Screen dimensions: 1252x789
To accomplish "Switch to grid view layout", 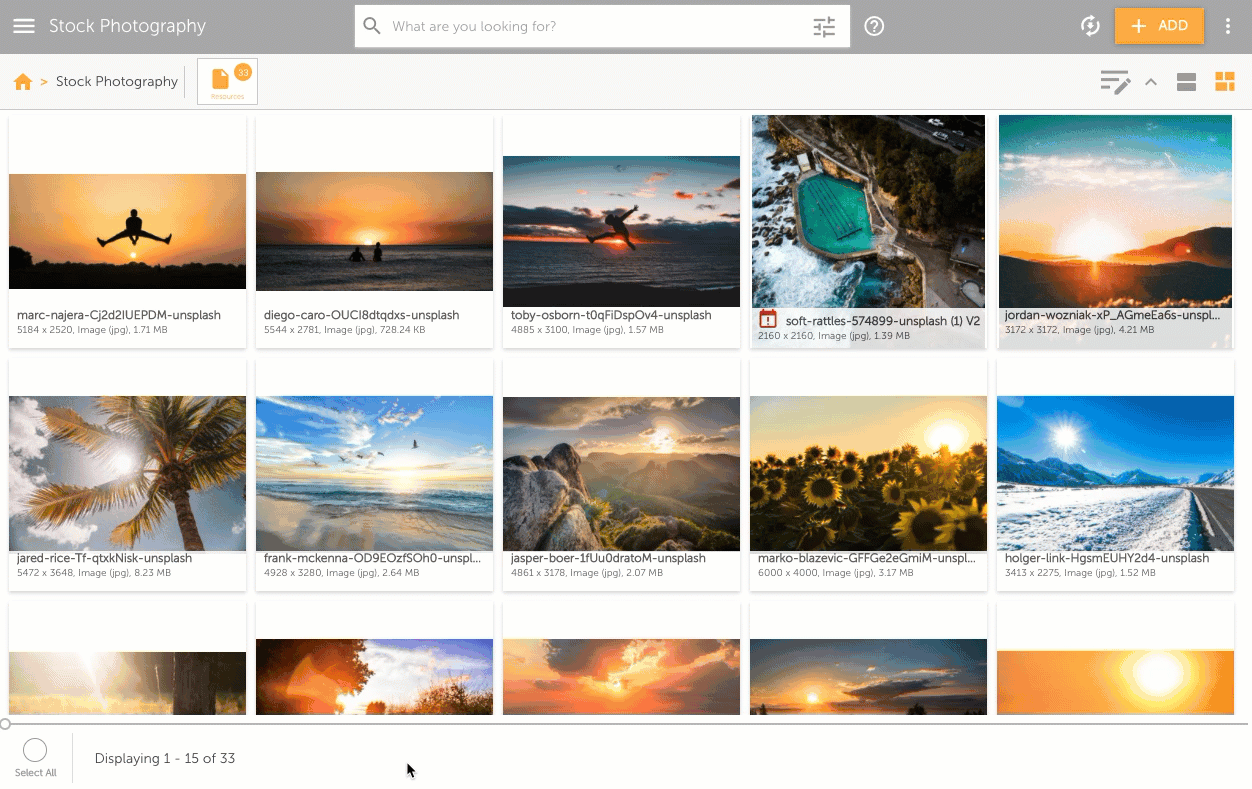I will click(1225, 82).
